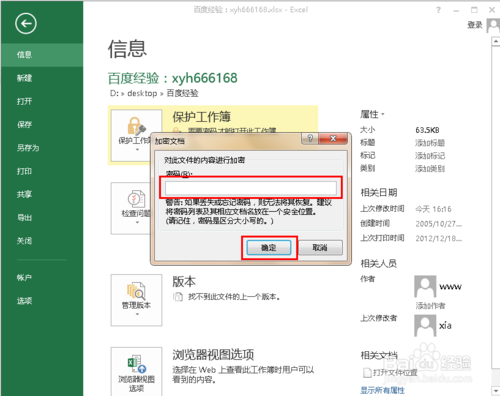Click 显示所有属性 link
Viewport: 500px width, 396px height.
[x=382, y=390]
